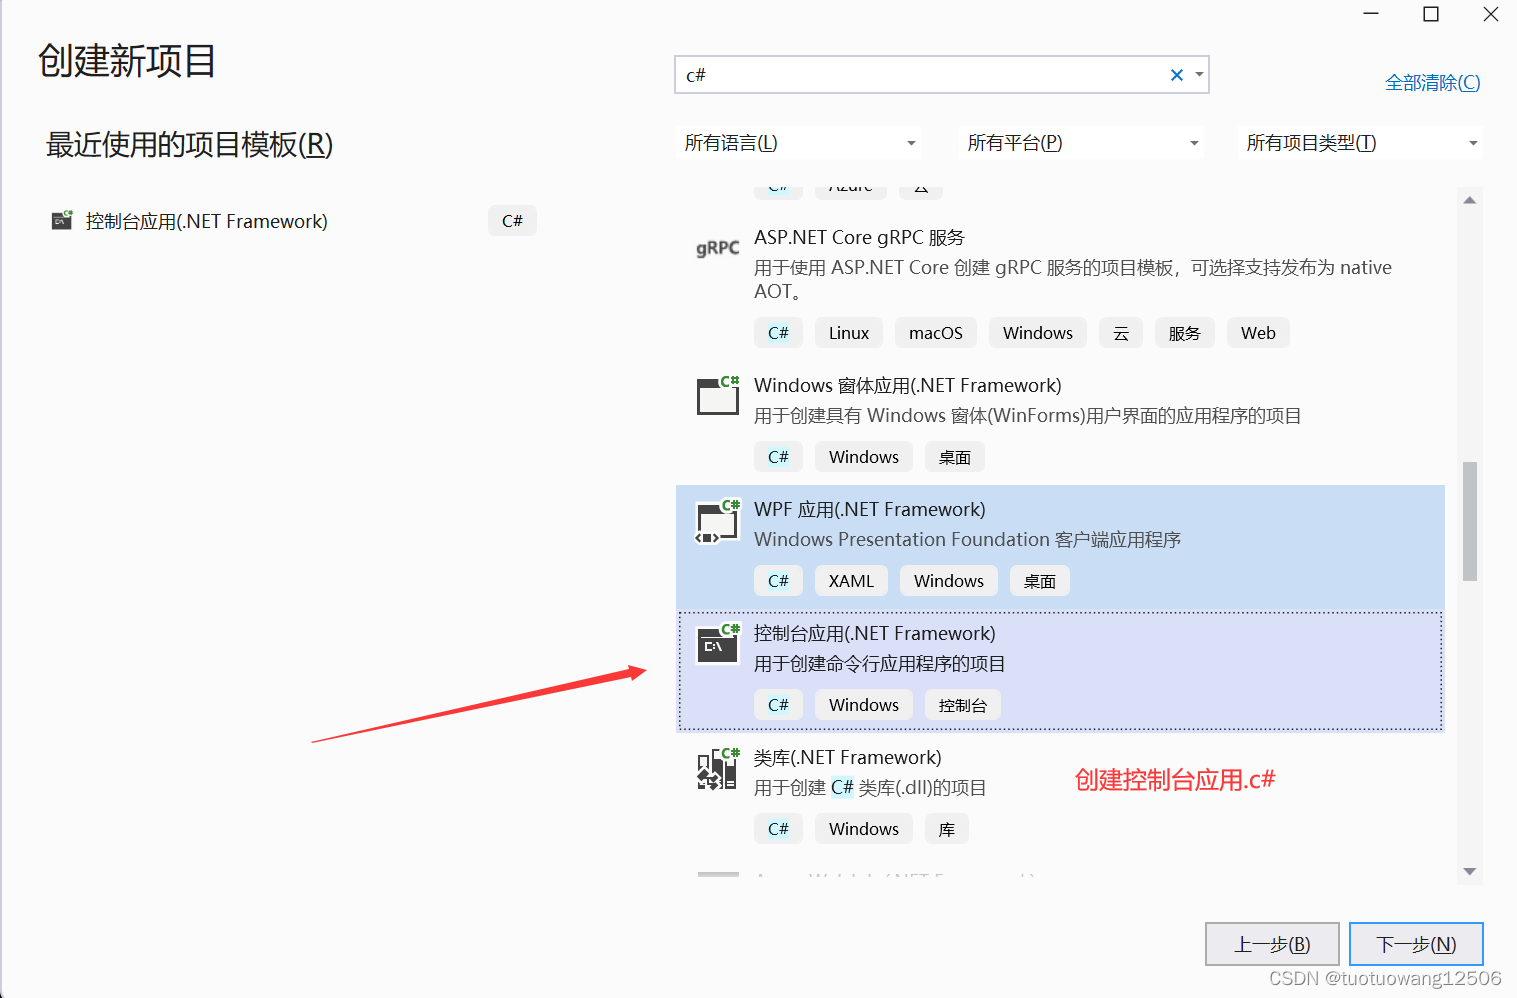
Task: Open the 所有项目类型 project type dropdown
Action: coord(1360,143)
